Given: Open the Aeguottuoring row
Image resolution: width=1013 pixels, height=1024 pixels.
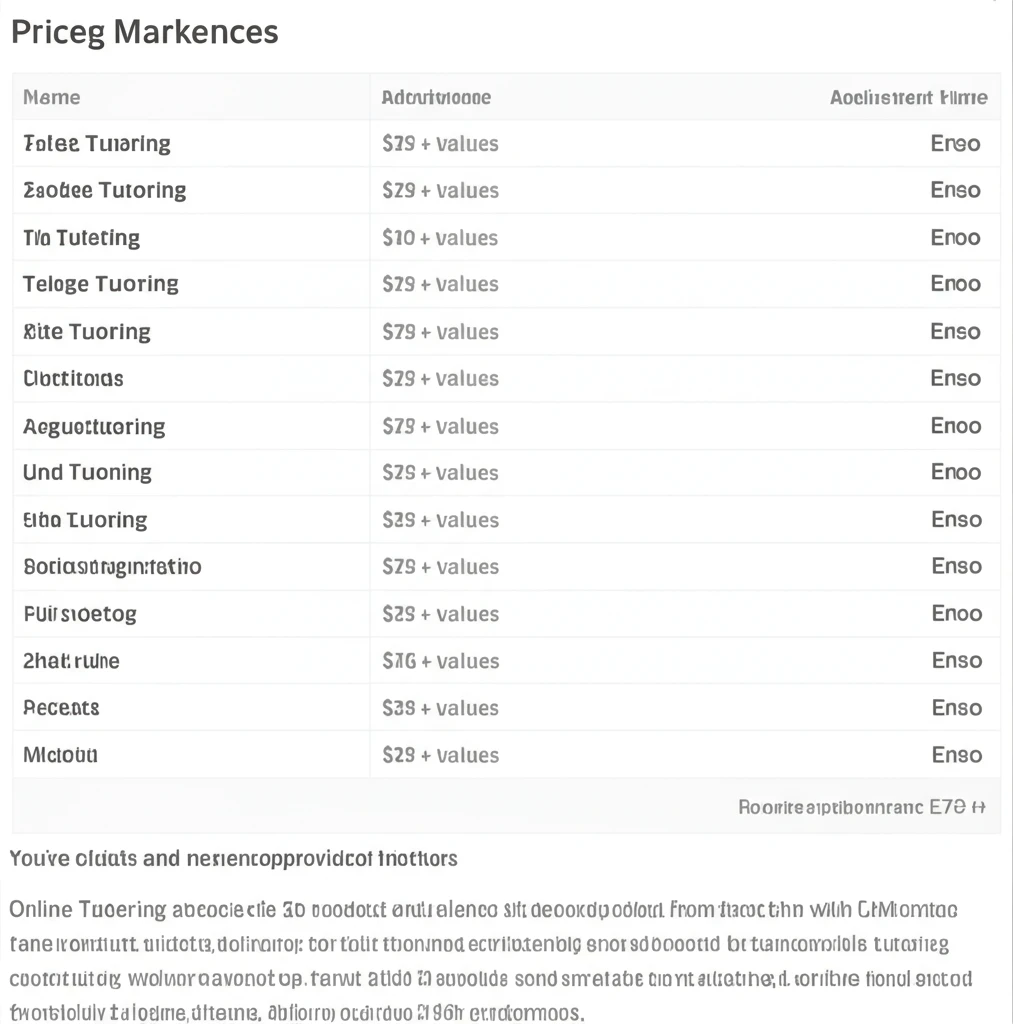Looking at the screenshot, I should coord(506,426).
